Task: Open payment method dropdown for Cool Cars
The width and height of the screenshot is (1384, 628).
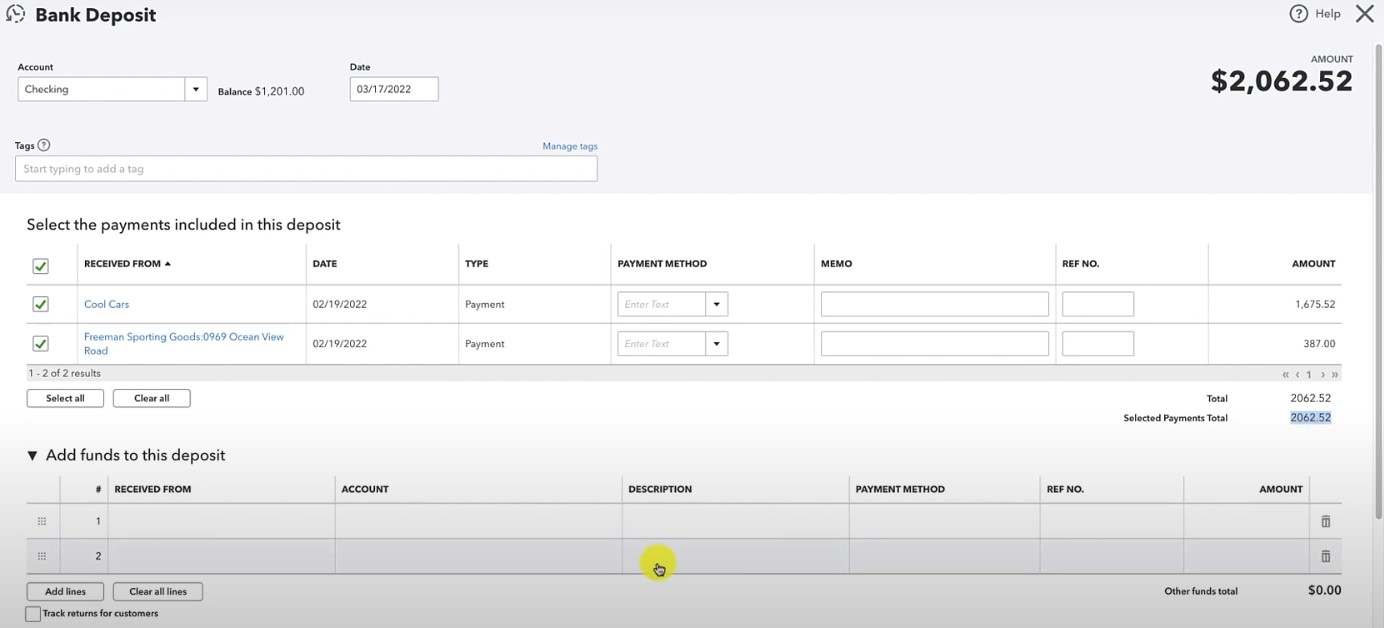Action: (716, 304)
